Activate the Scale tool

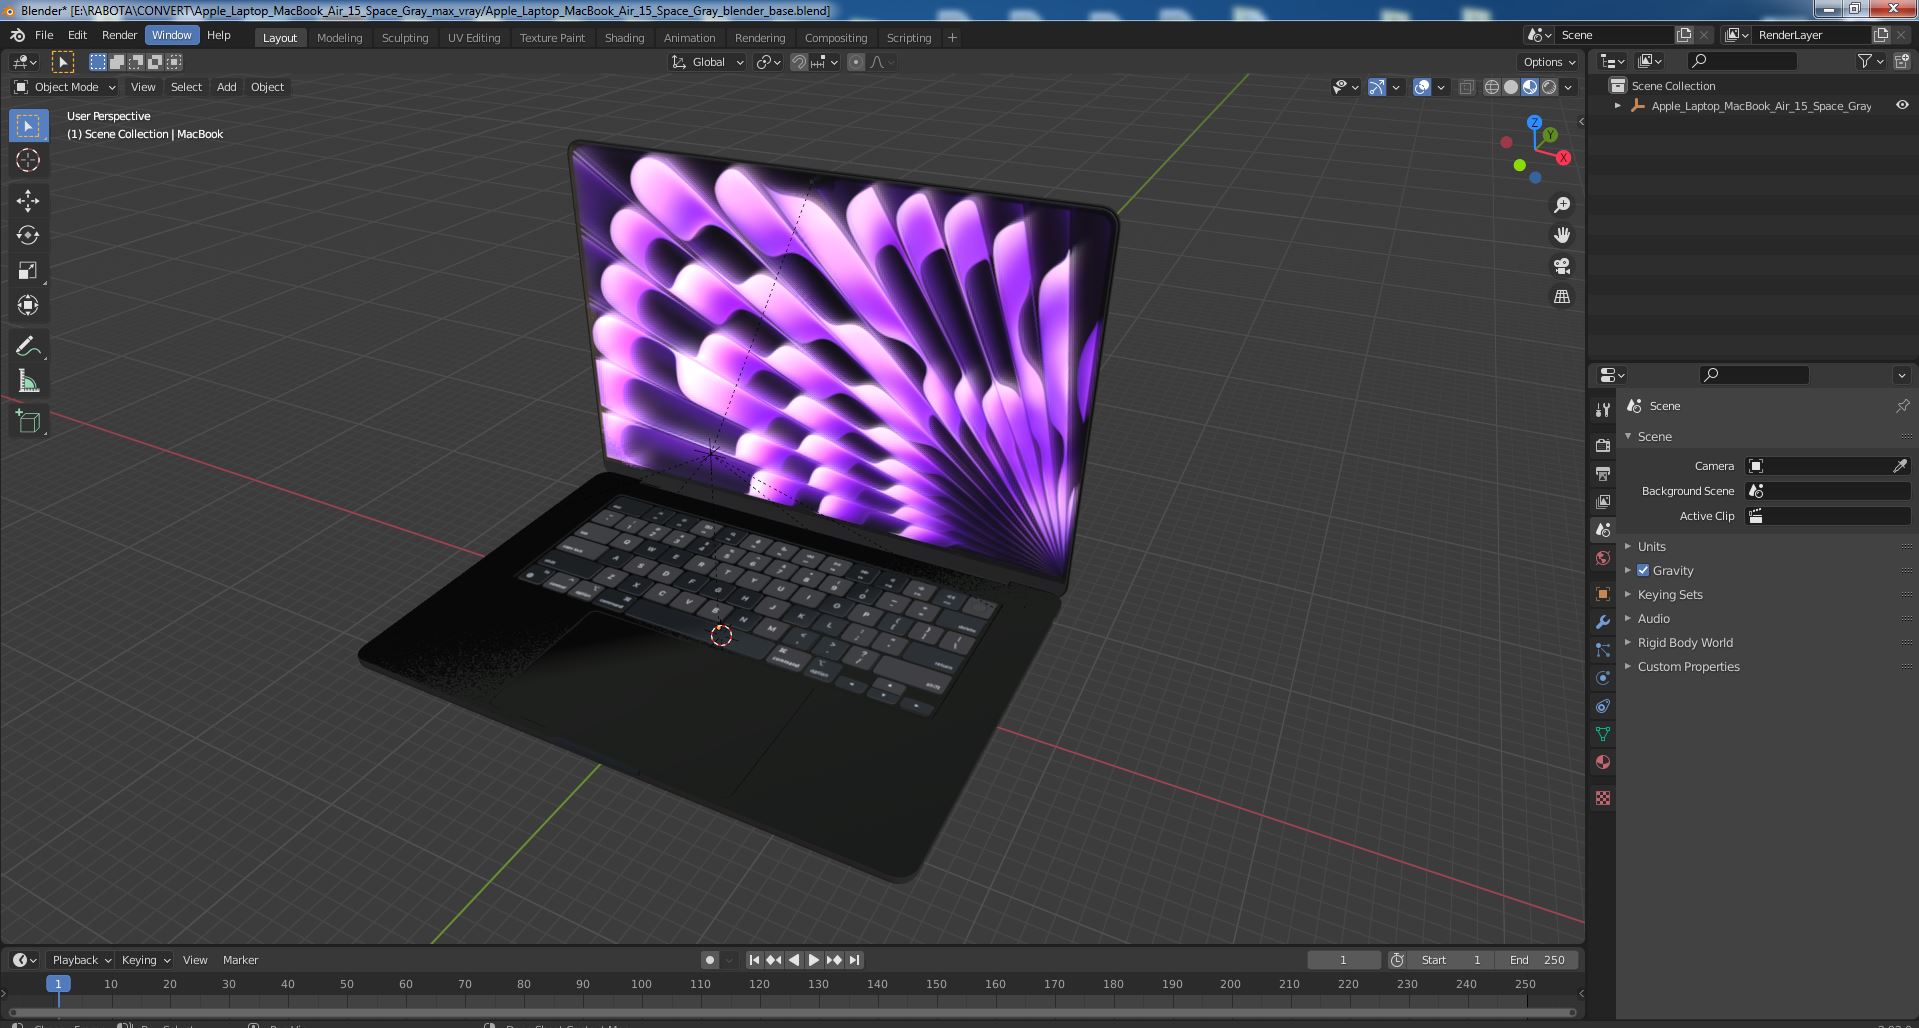pyautogui.click(x=28, y=270)
